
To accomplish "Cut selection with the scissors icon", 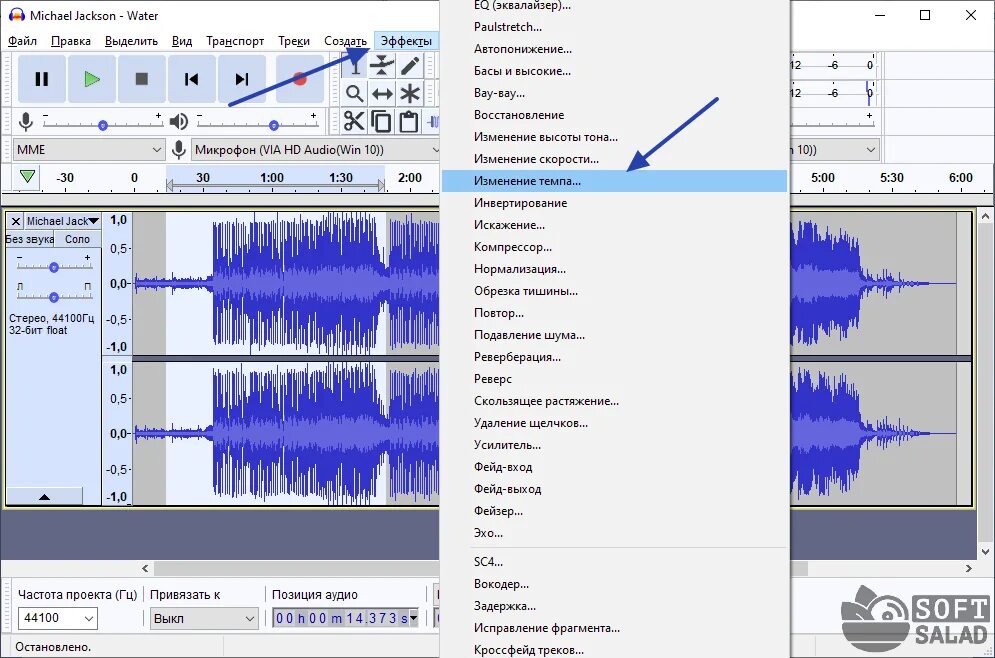I will coord(354,121).
